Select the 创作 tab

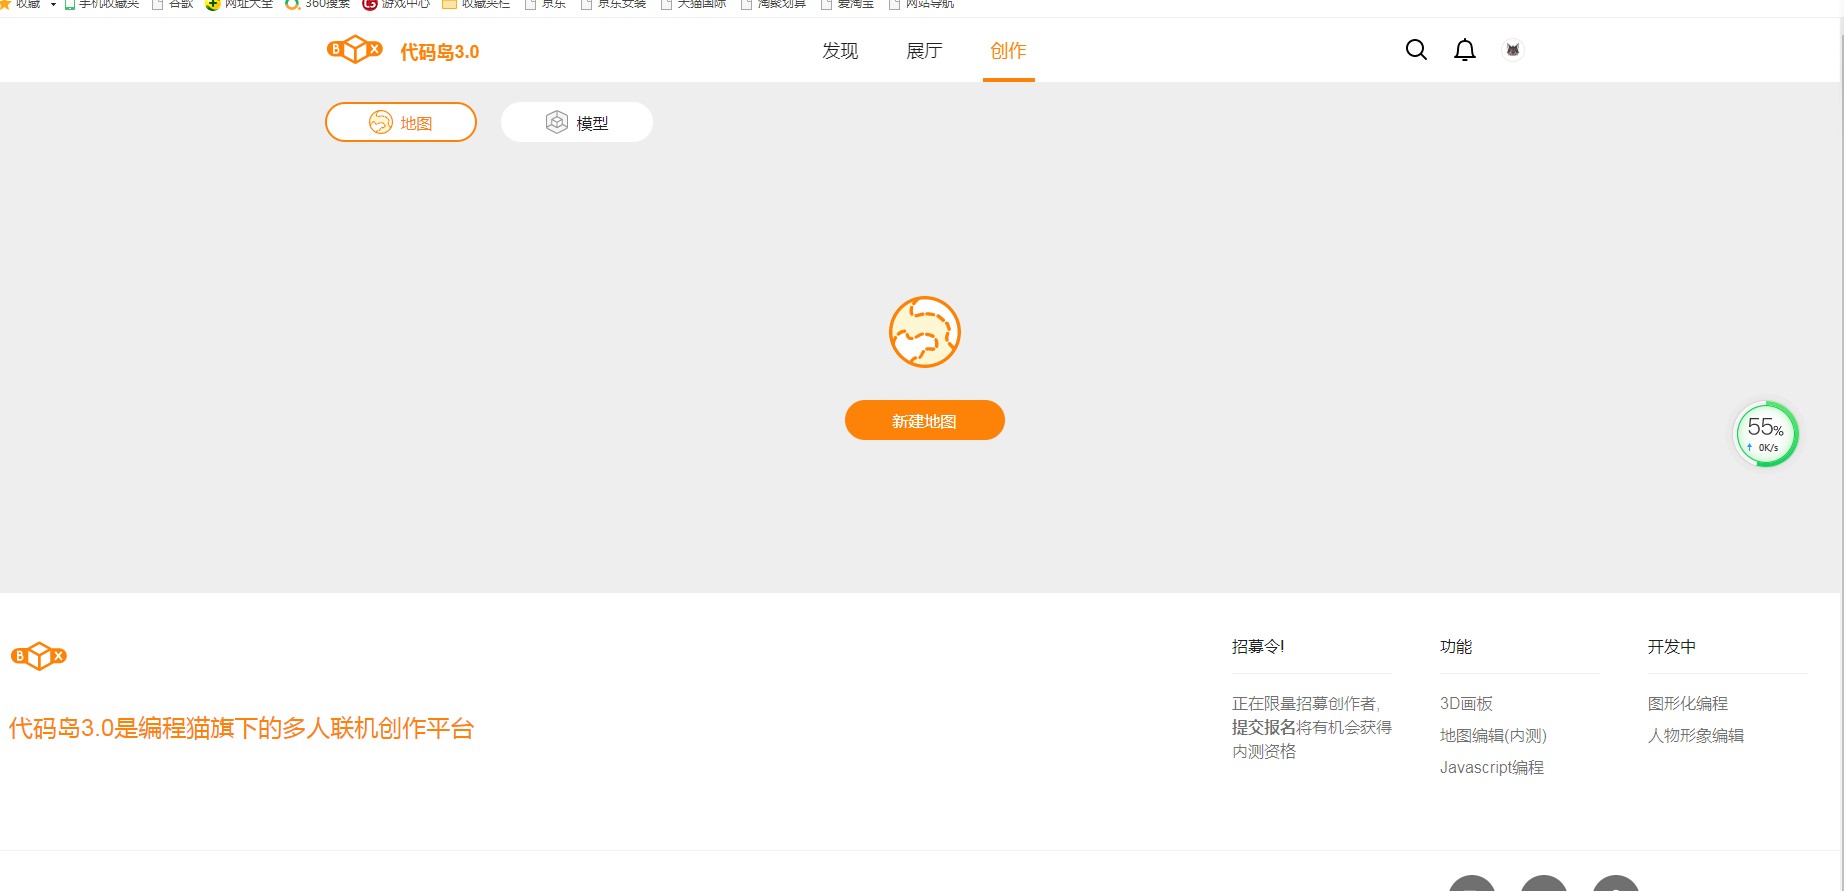[1008, 51]
